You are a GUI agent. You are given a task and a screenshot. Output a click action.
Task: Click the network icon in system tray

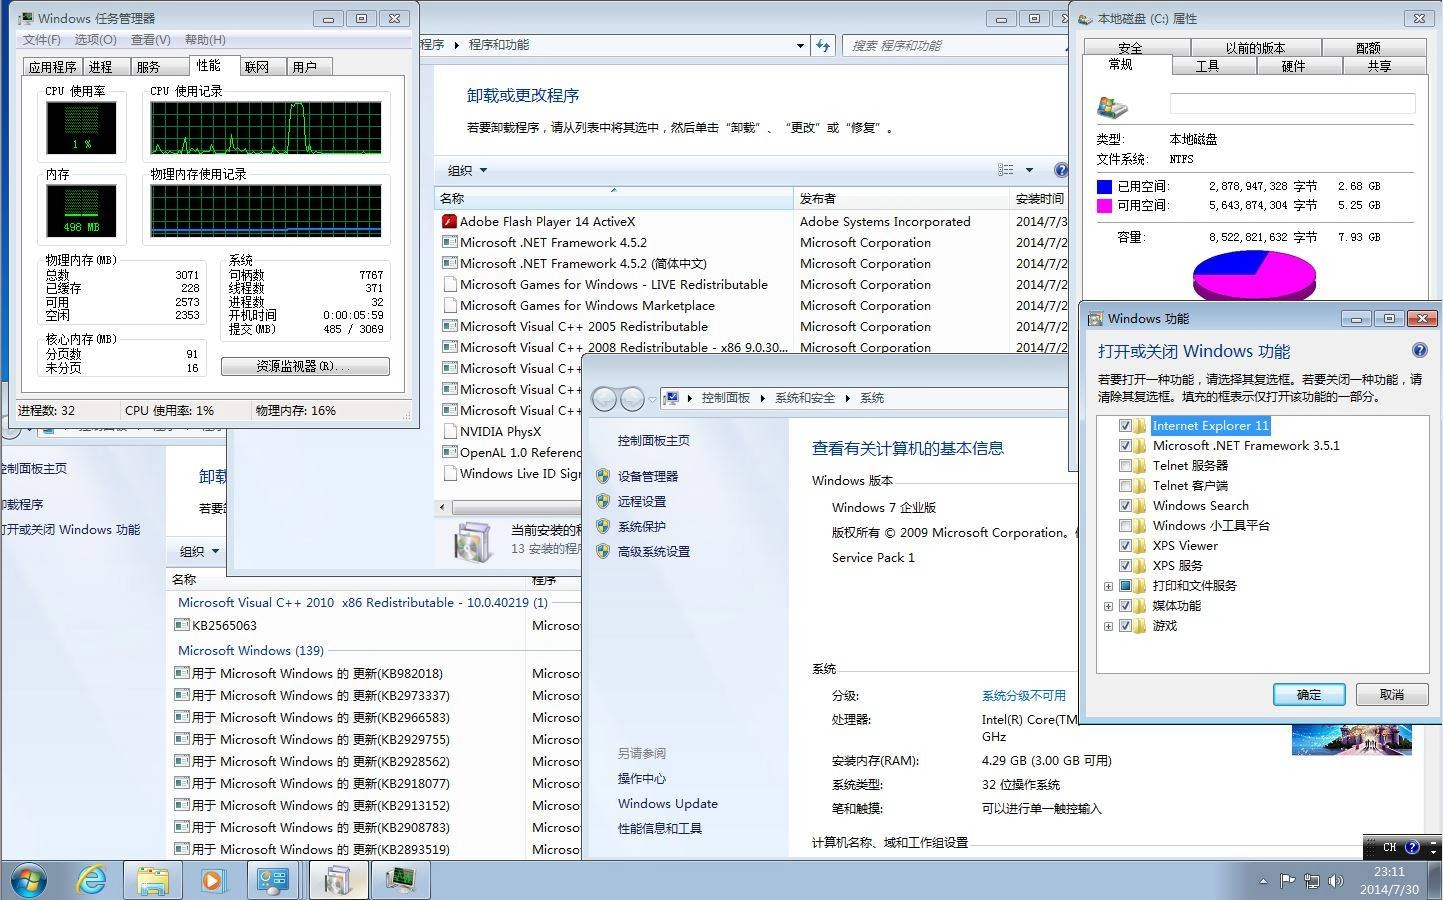point(1311,881)
